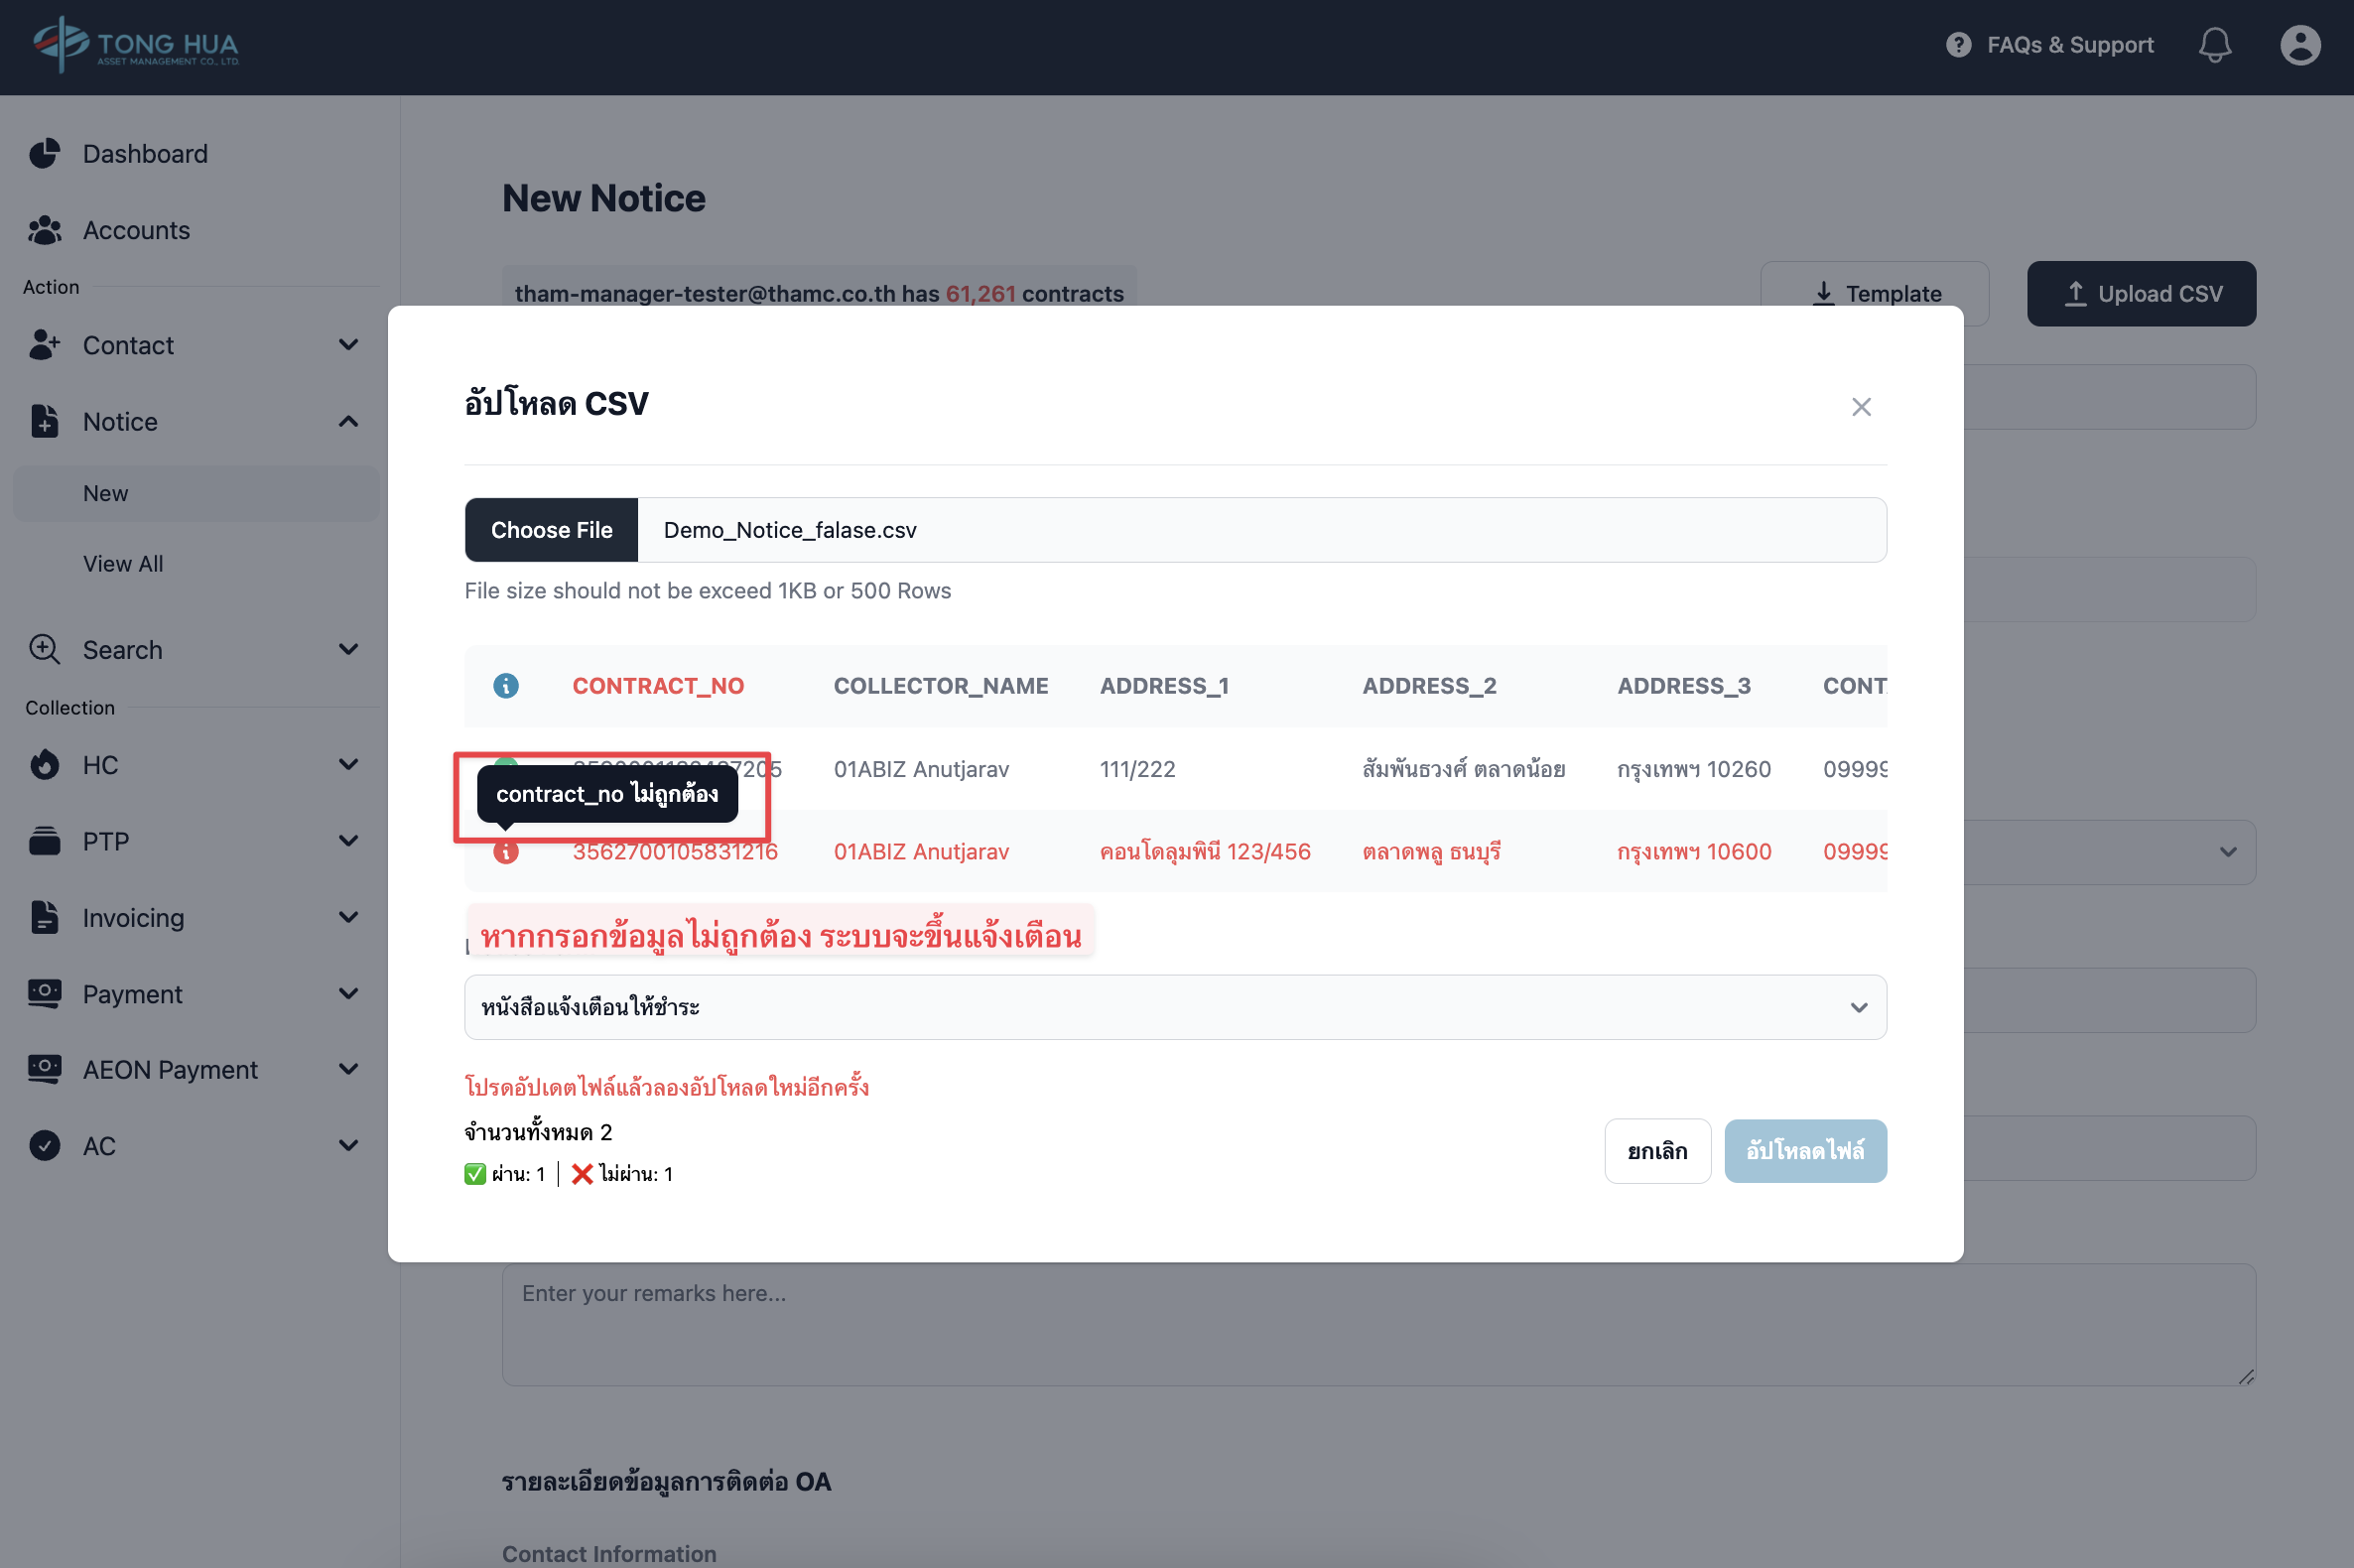Click the red error icon on failed row
The width and height of the screenshot is (2354, 1568).
point(506,852)
